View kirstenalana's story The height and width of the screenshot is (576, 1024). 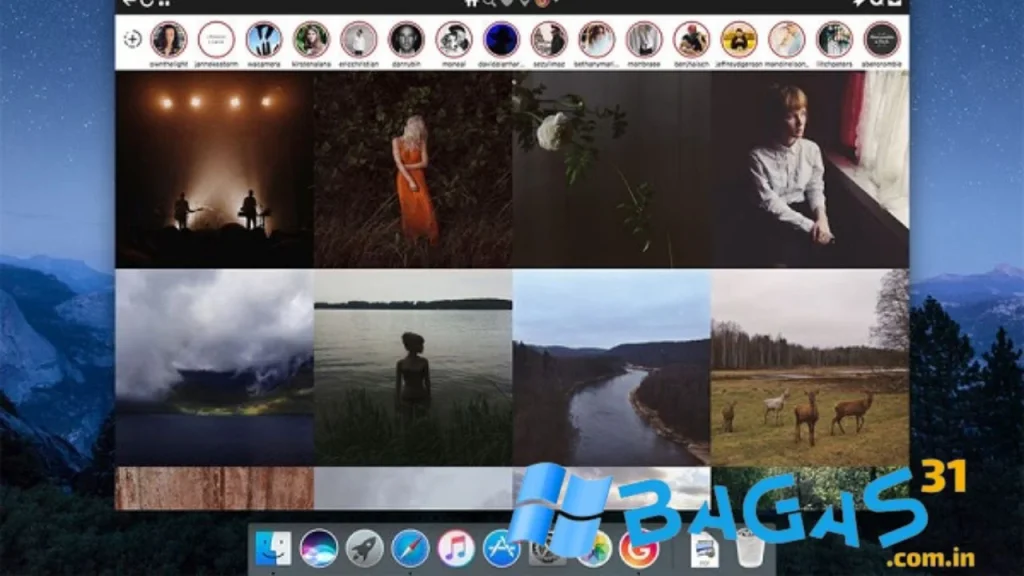(311, 39)
